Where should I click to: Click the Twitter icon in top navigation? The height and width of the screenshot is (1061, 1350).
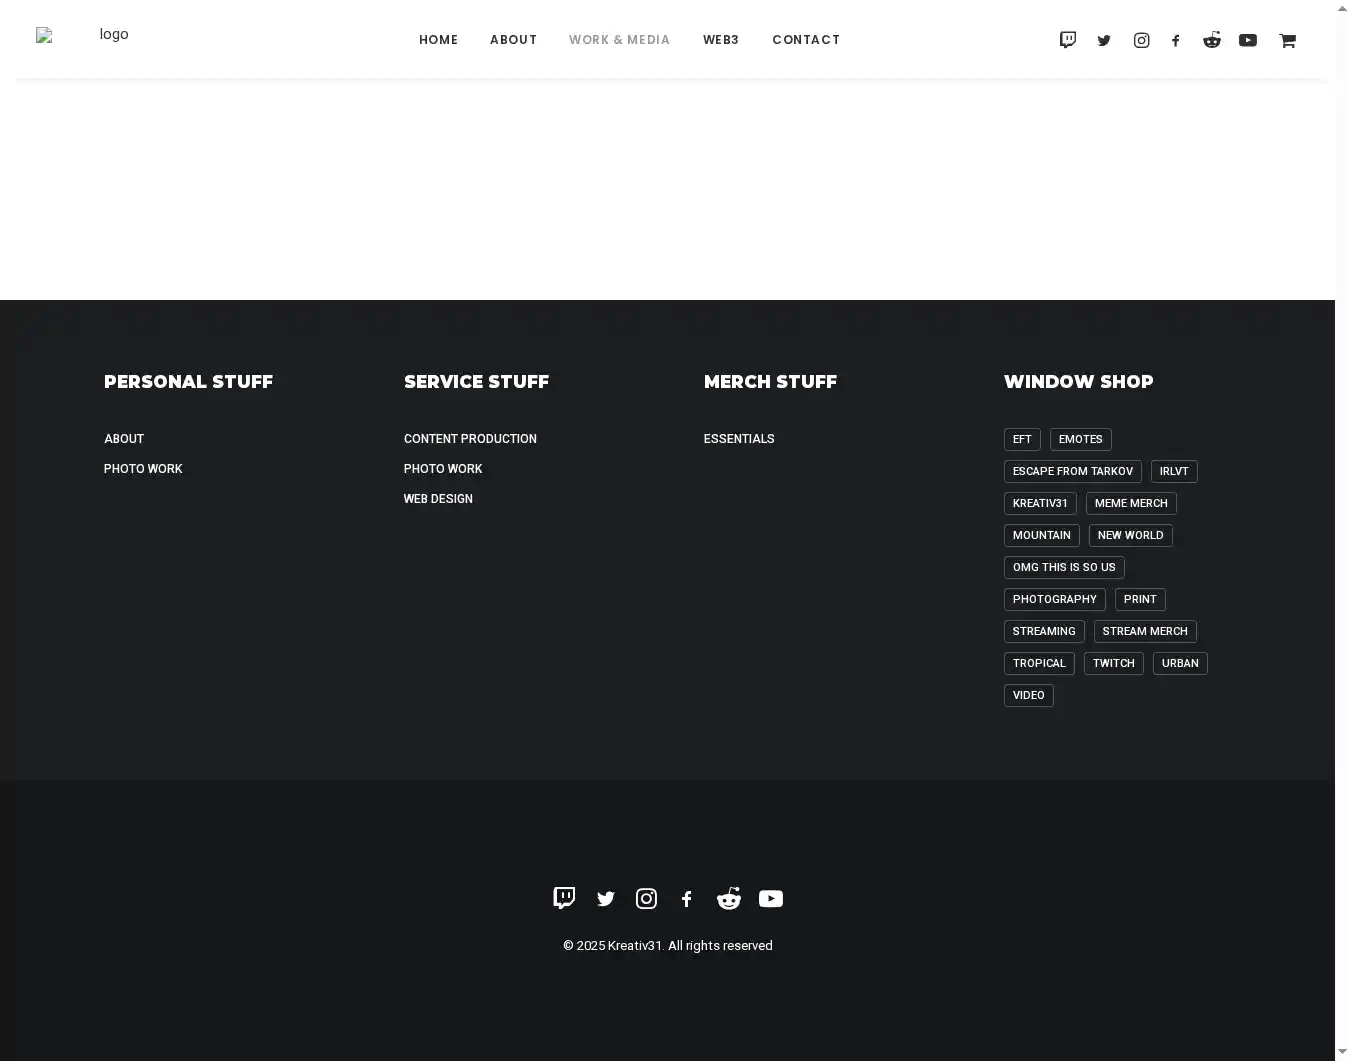tap(1104, 41)
